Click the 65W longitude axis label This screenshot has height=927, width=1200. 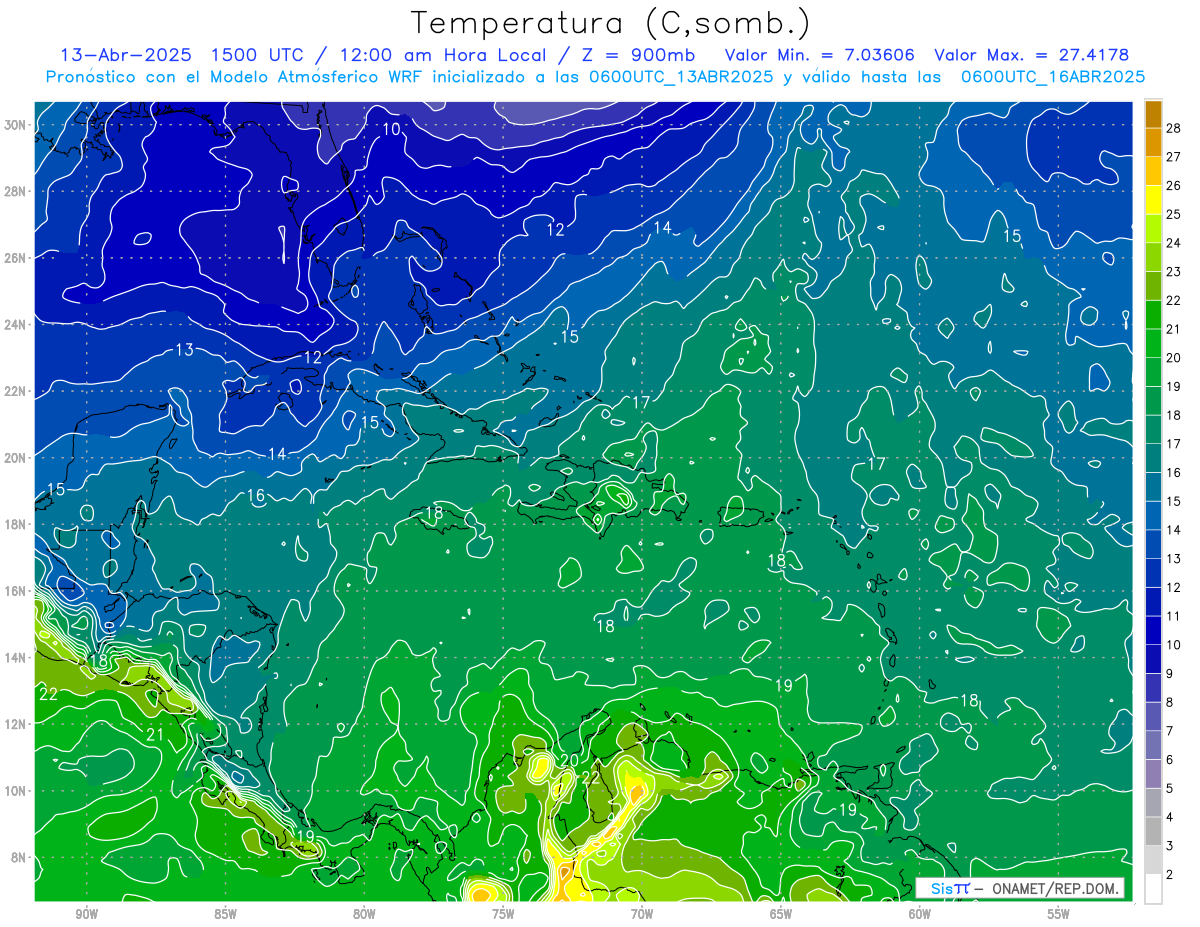[781, 914]
